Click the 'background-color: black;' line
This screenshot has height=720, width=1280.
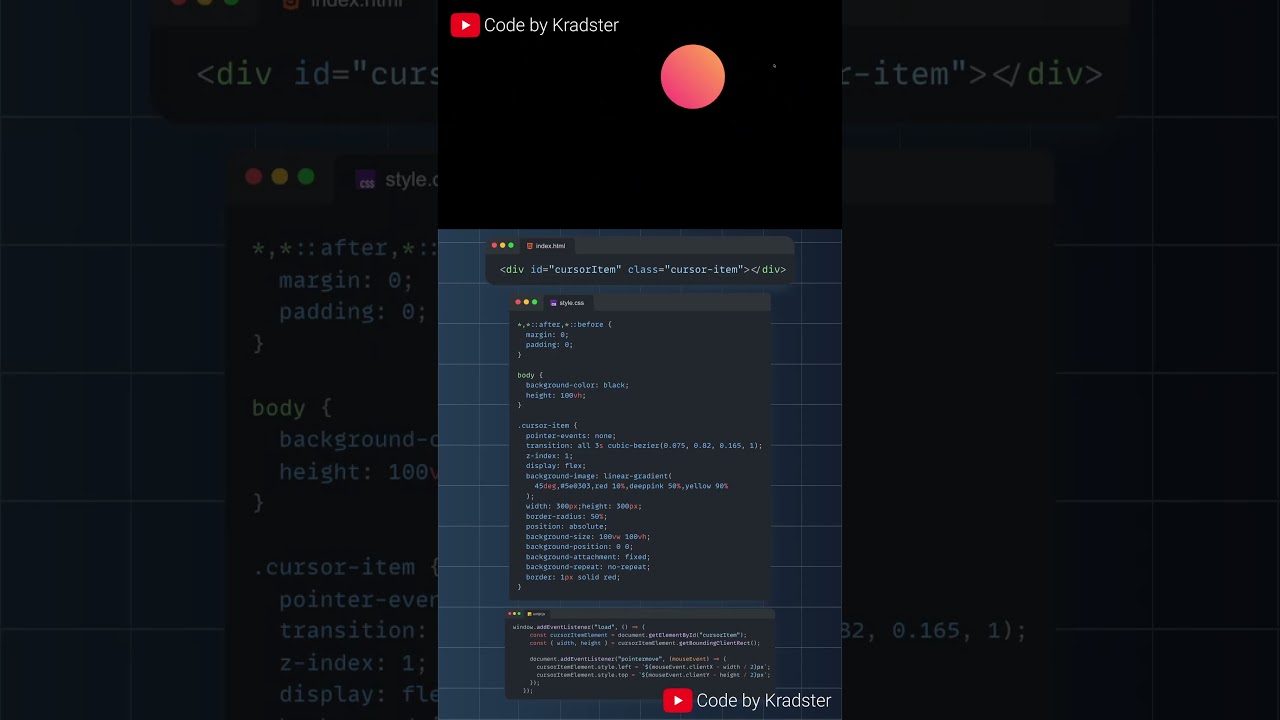[577, 385]
